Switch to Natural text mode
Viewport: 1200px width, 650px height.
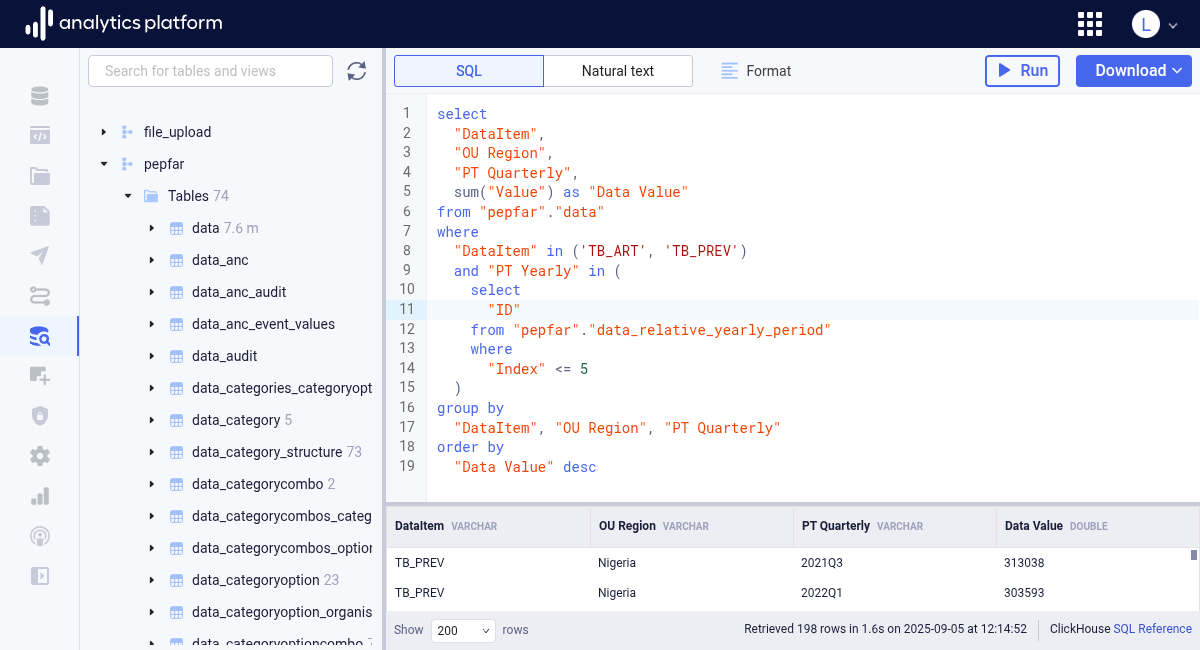click(618, 71)
